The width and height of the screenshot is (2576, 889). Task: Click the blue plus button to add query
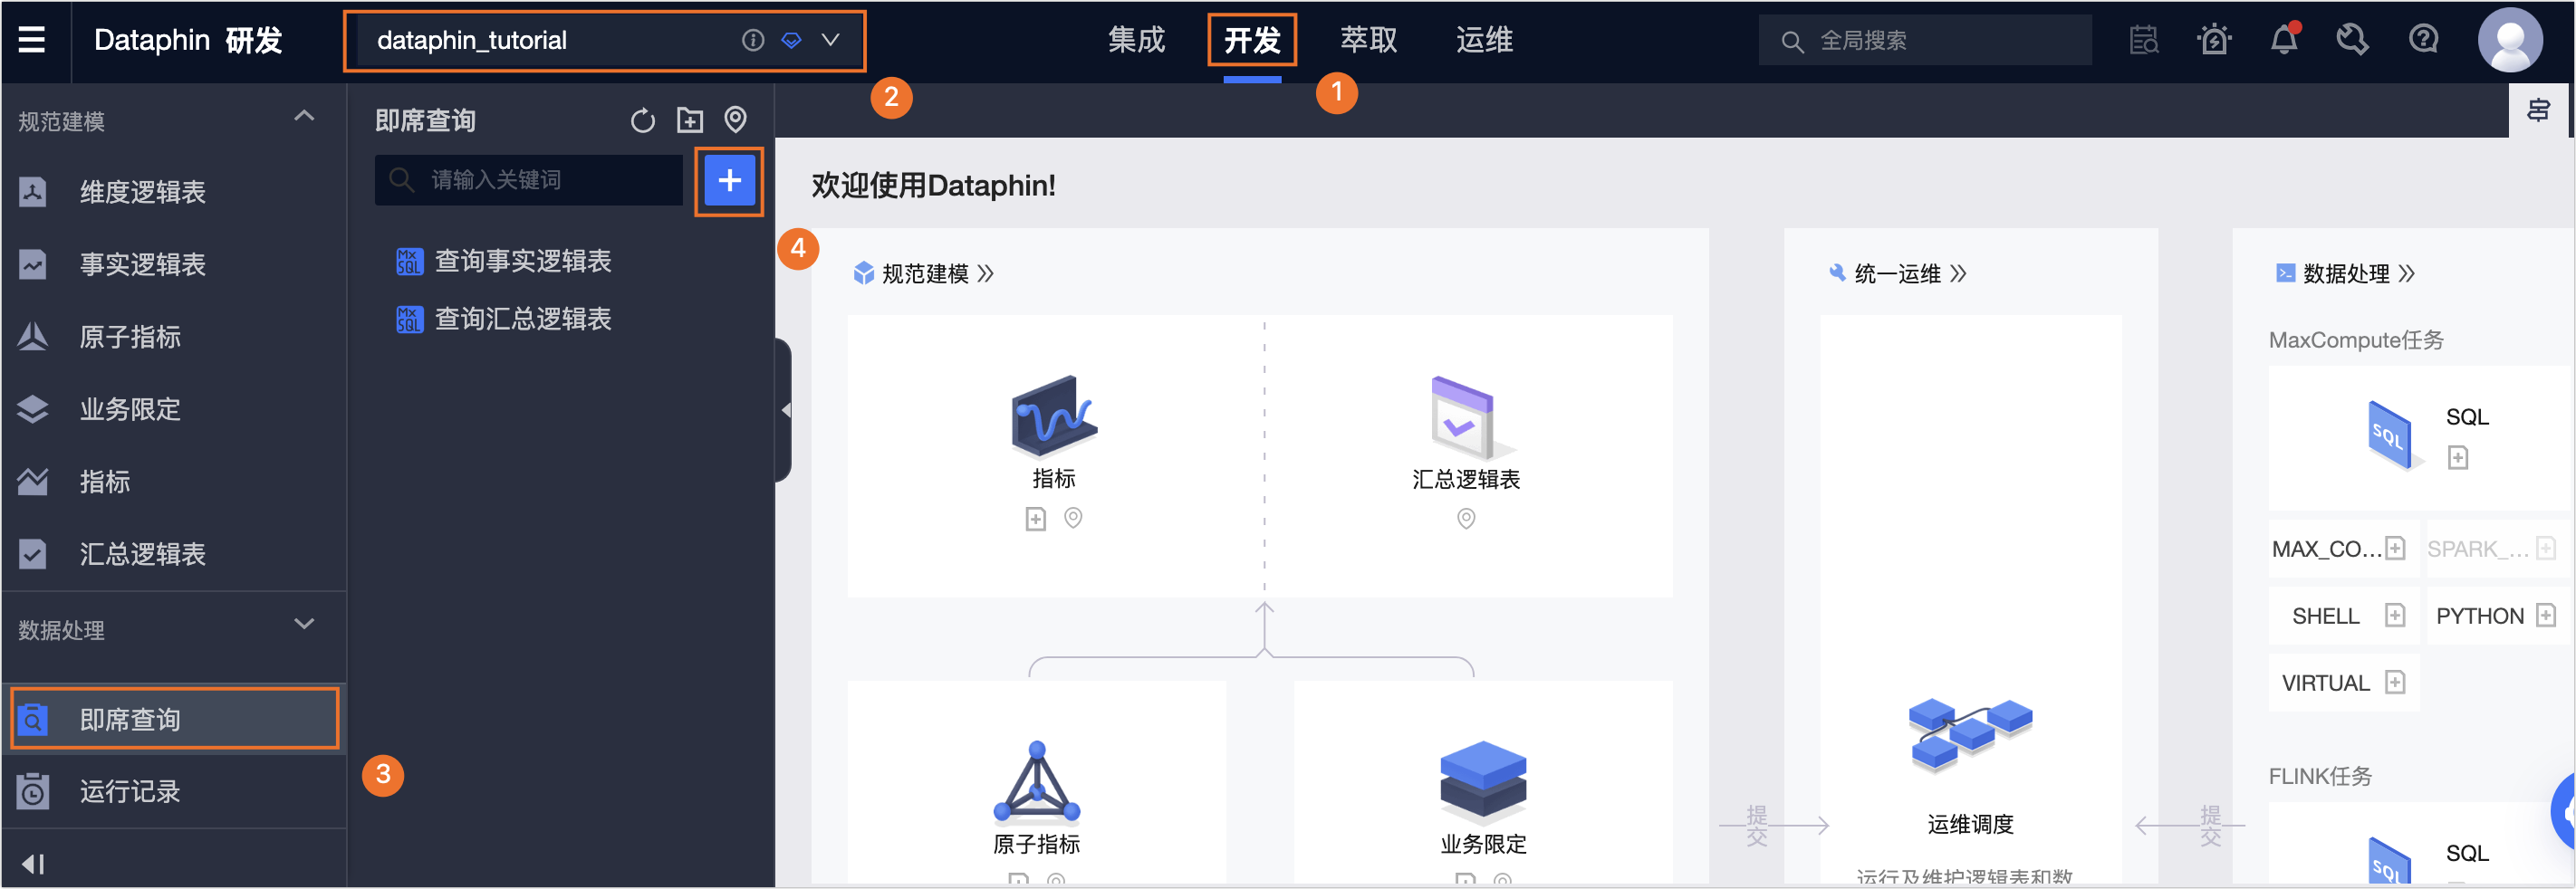(729, 181)
